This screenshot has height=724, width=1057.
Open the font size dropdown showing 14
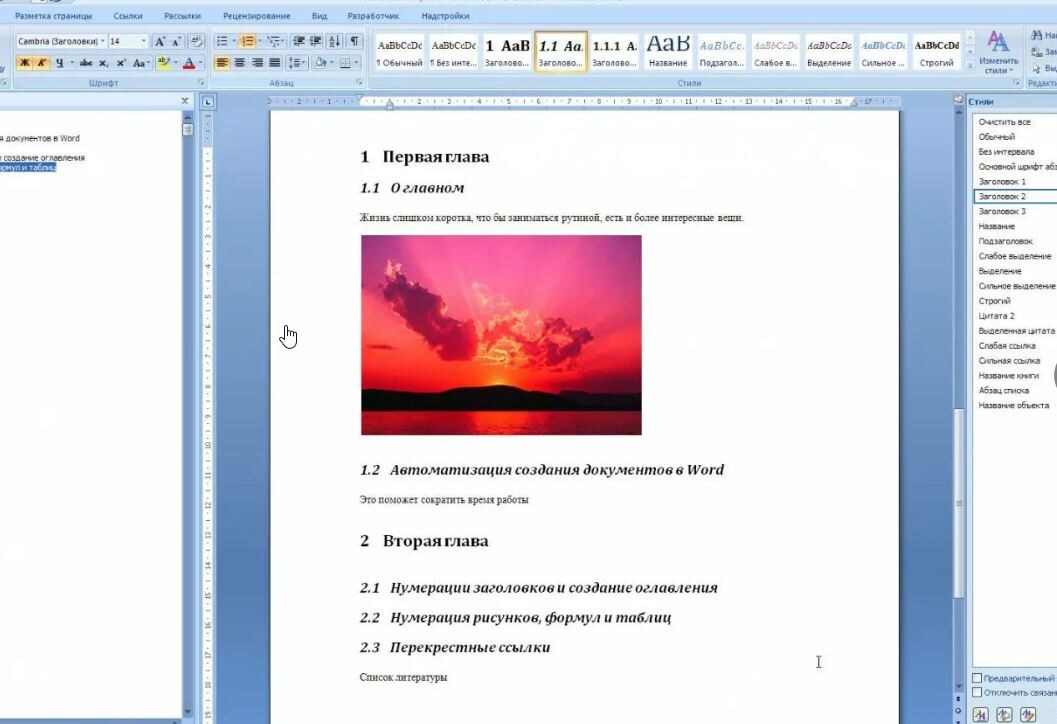click(144, 42)
